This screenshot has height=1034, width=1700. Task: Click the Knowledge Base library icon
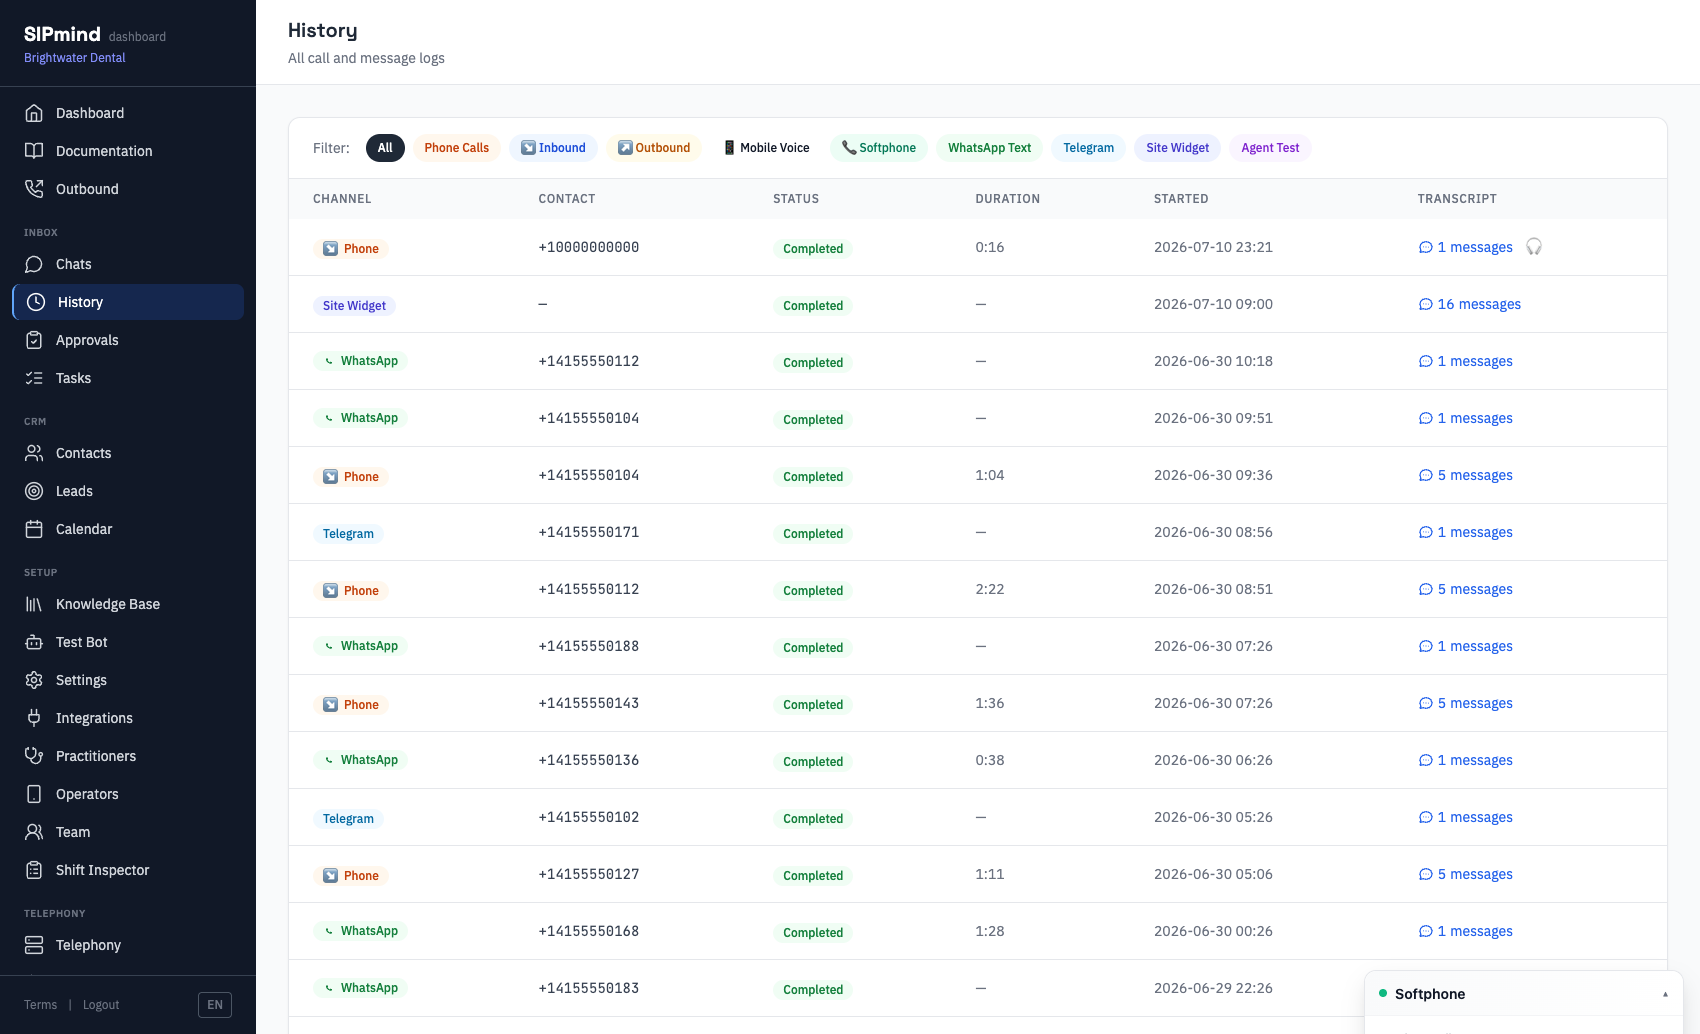(34, 604)
